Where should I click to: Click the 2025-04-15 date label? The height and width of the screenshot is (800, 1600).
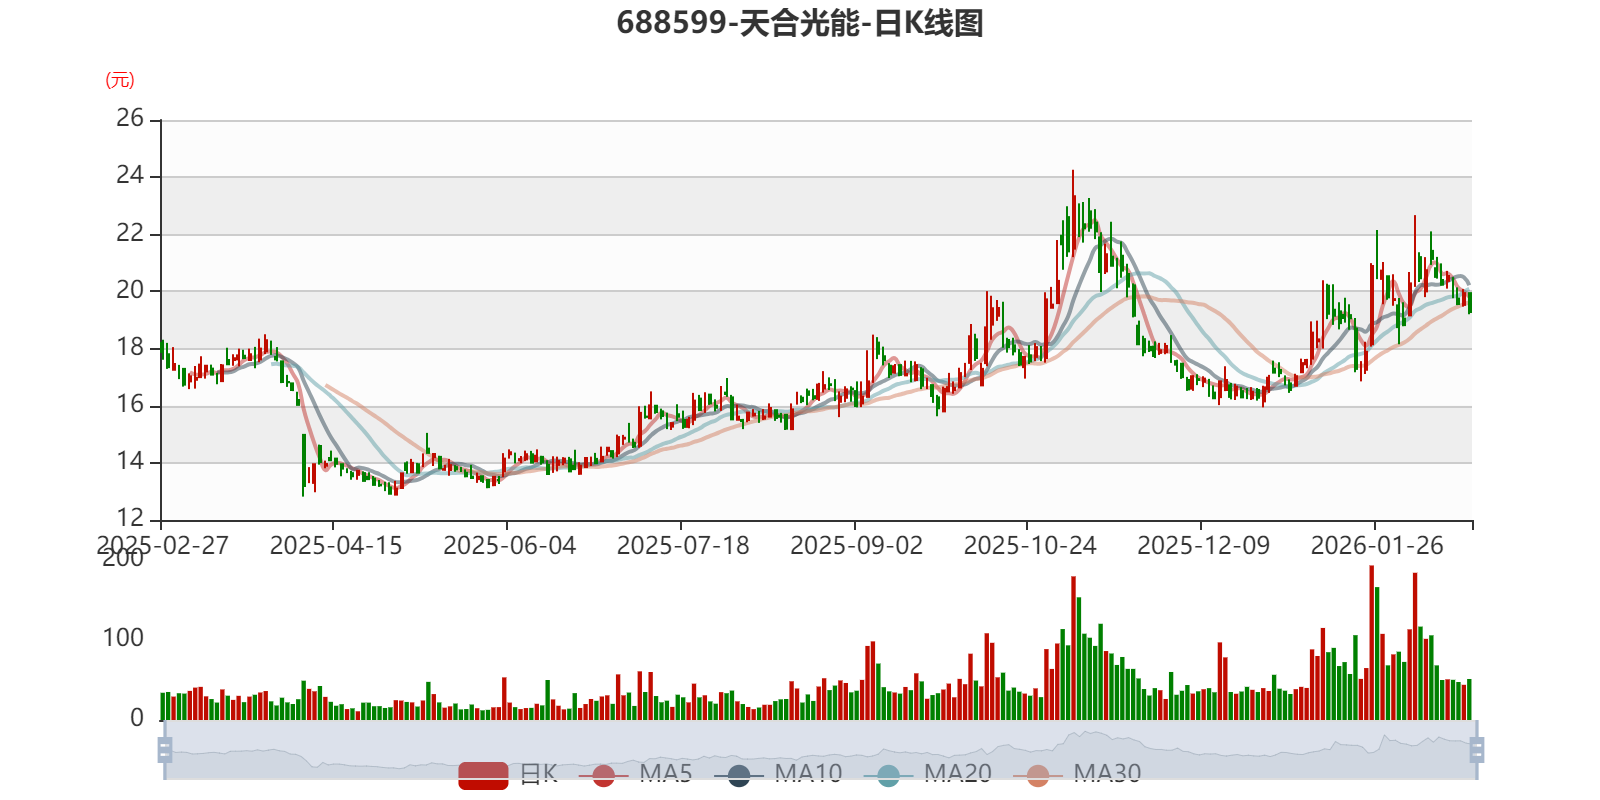[336, 546]
